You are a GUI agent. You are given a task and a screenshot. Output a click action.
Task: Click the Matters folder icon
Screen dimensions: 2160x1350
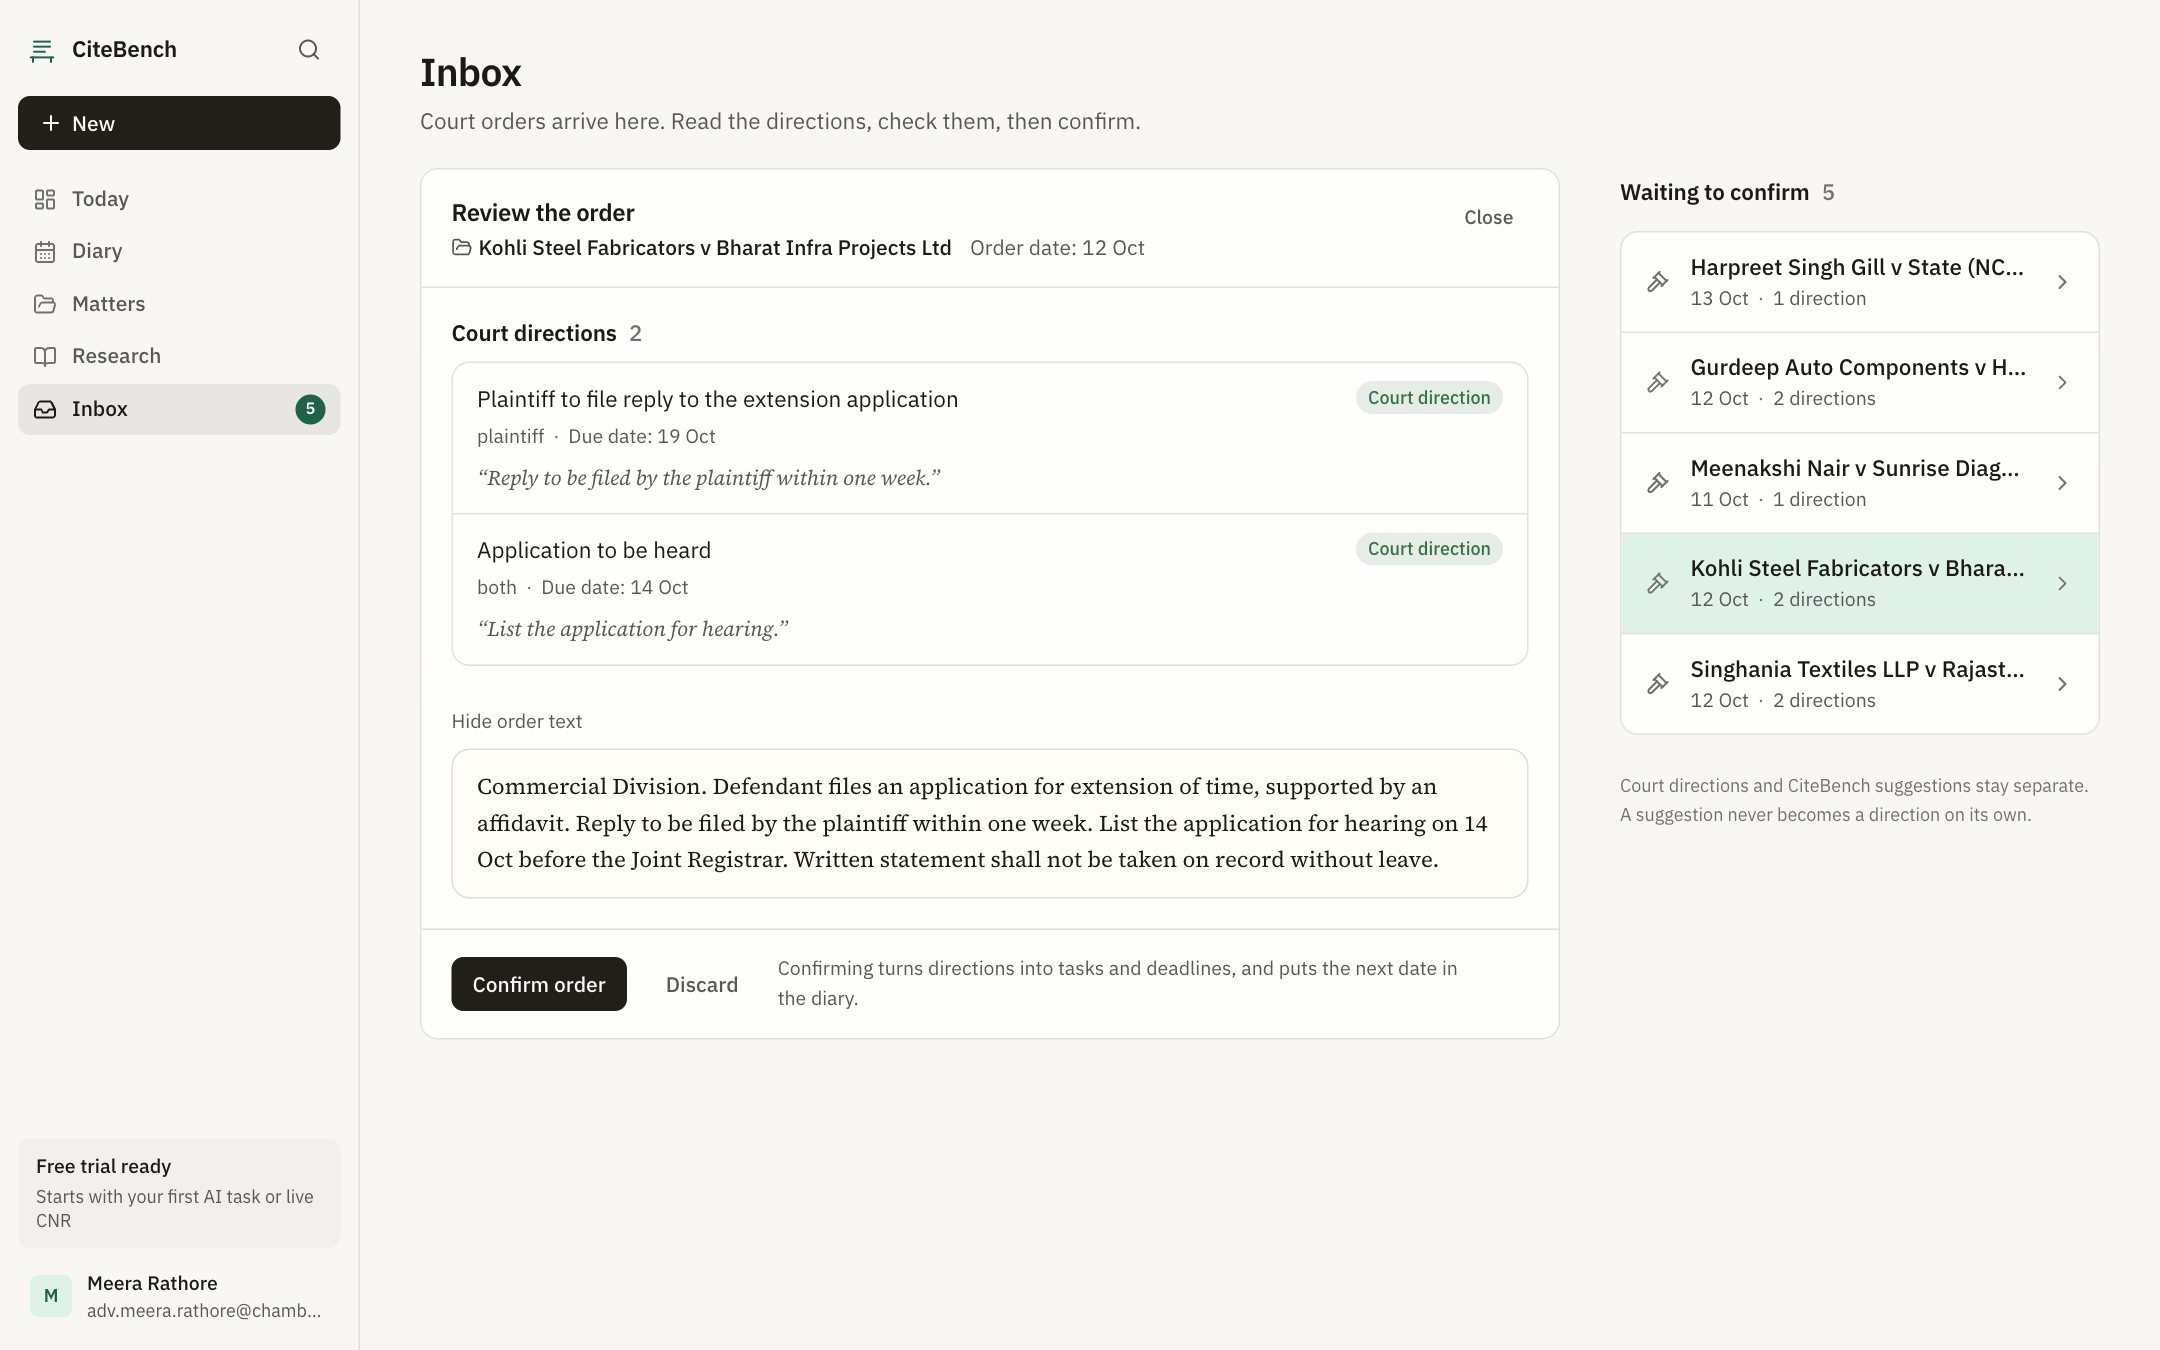45,304
